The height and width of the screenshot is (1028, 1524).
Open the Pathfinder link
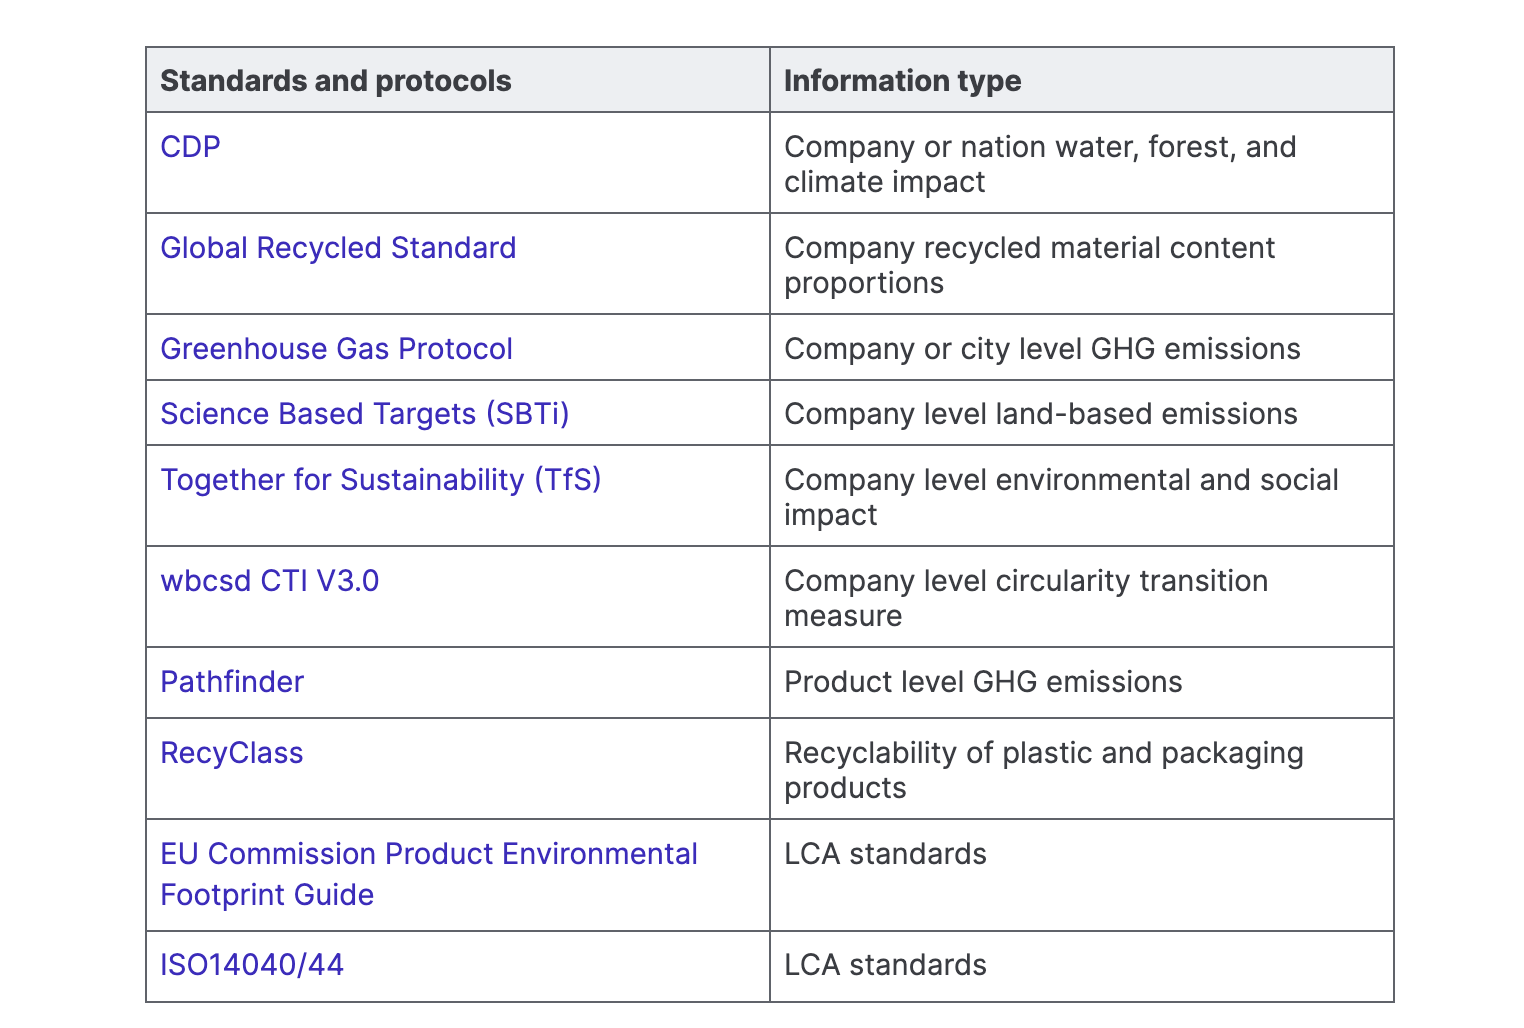(232, 682)
